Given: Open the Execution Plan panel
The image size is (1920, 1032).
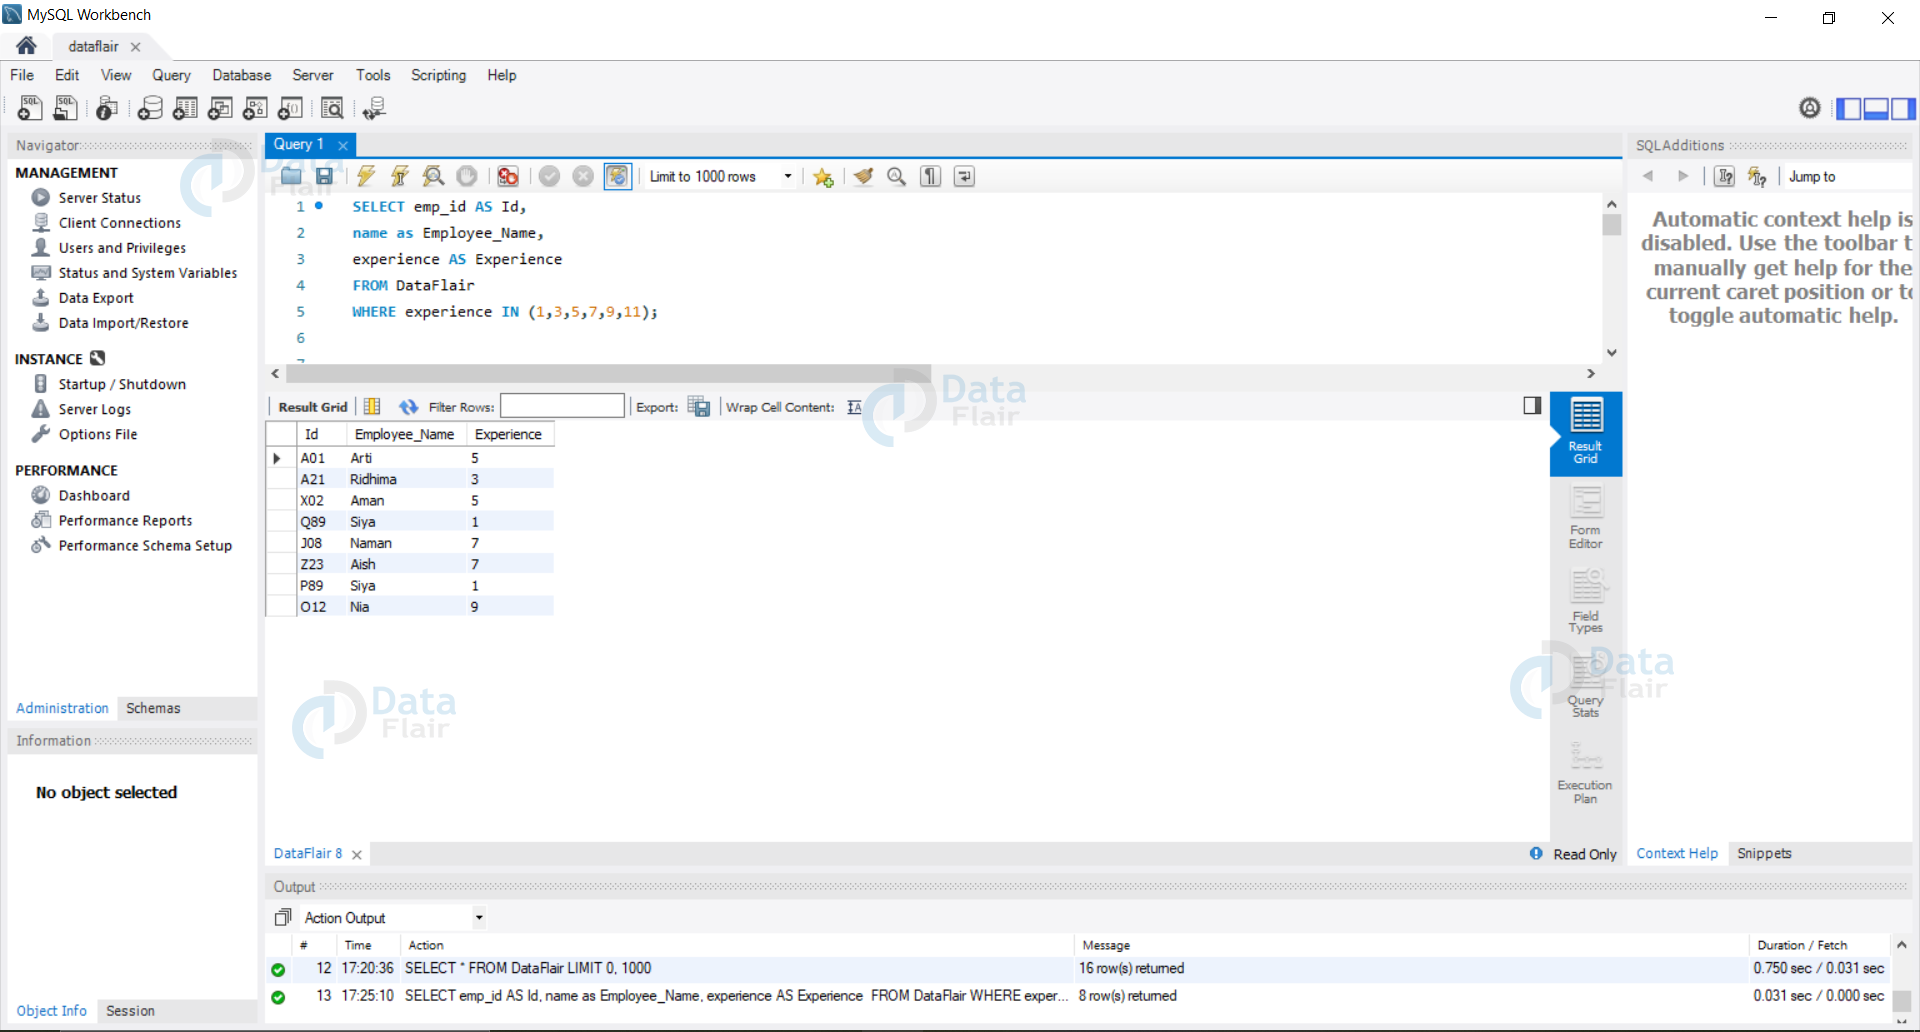Looking at the screenshot, I should point(1585,771).
